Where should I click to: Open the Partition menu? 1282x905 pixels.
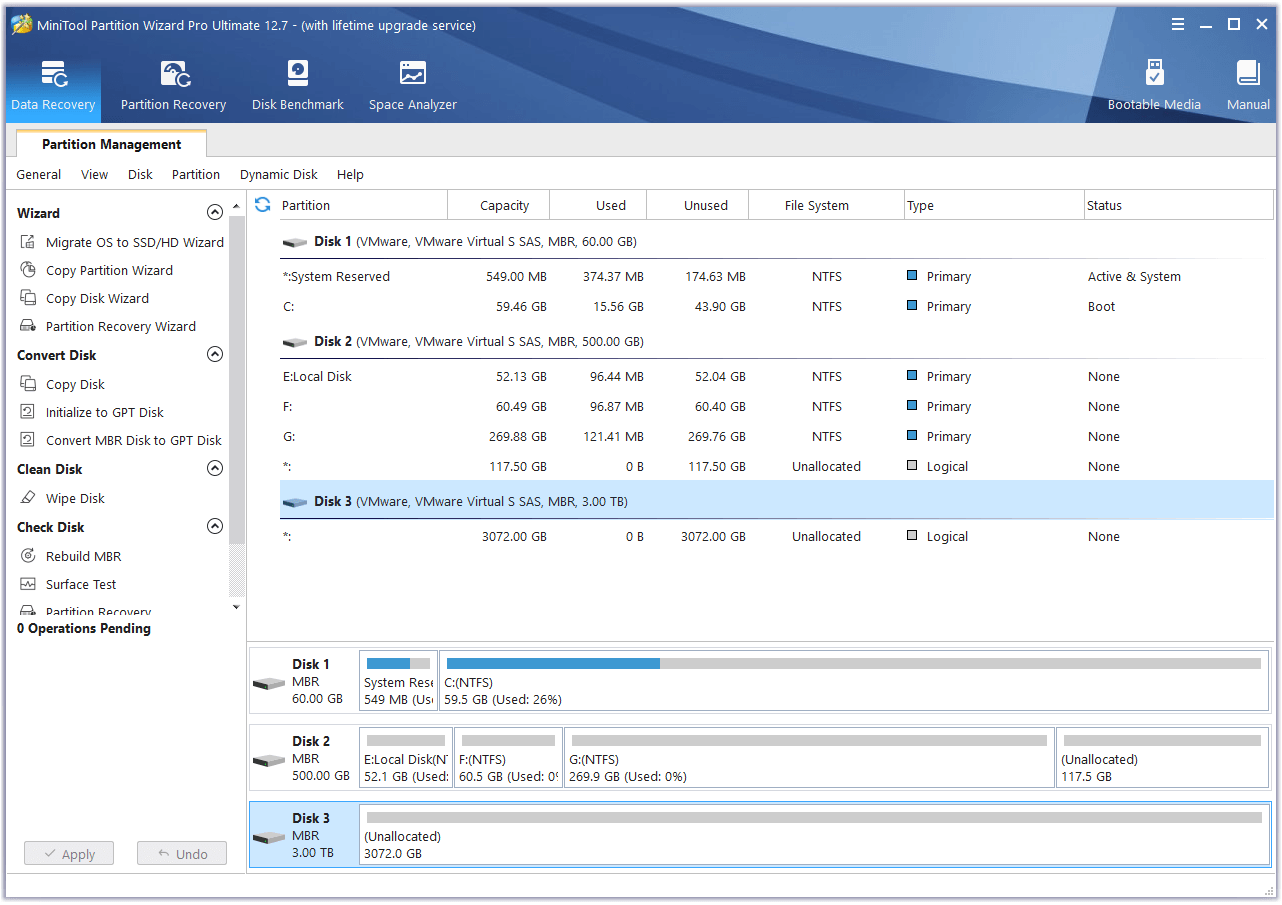point(196,174)
